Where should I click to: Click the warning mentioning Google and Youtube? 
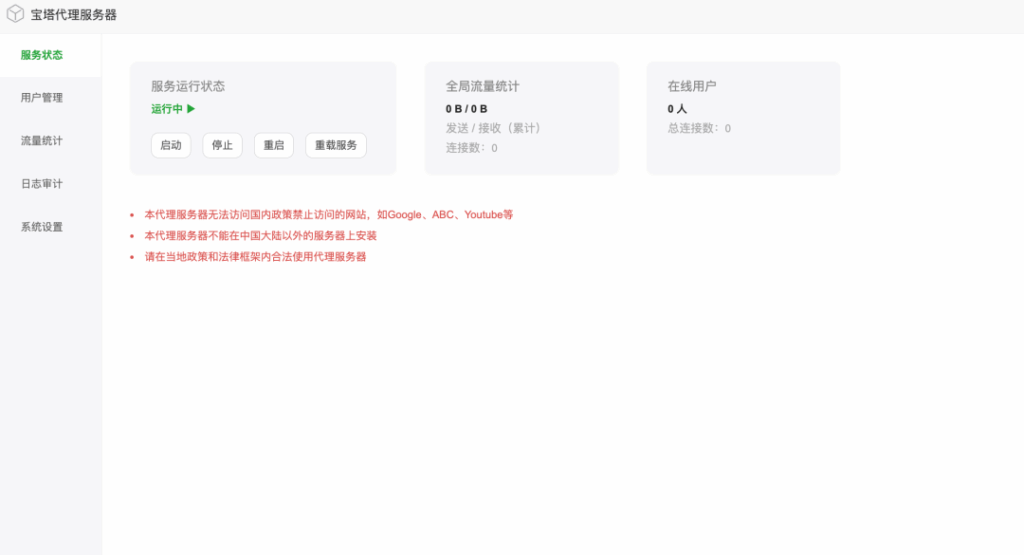pos(328,215)
